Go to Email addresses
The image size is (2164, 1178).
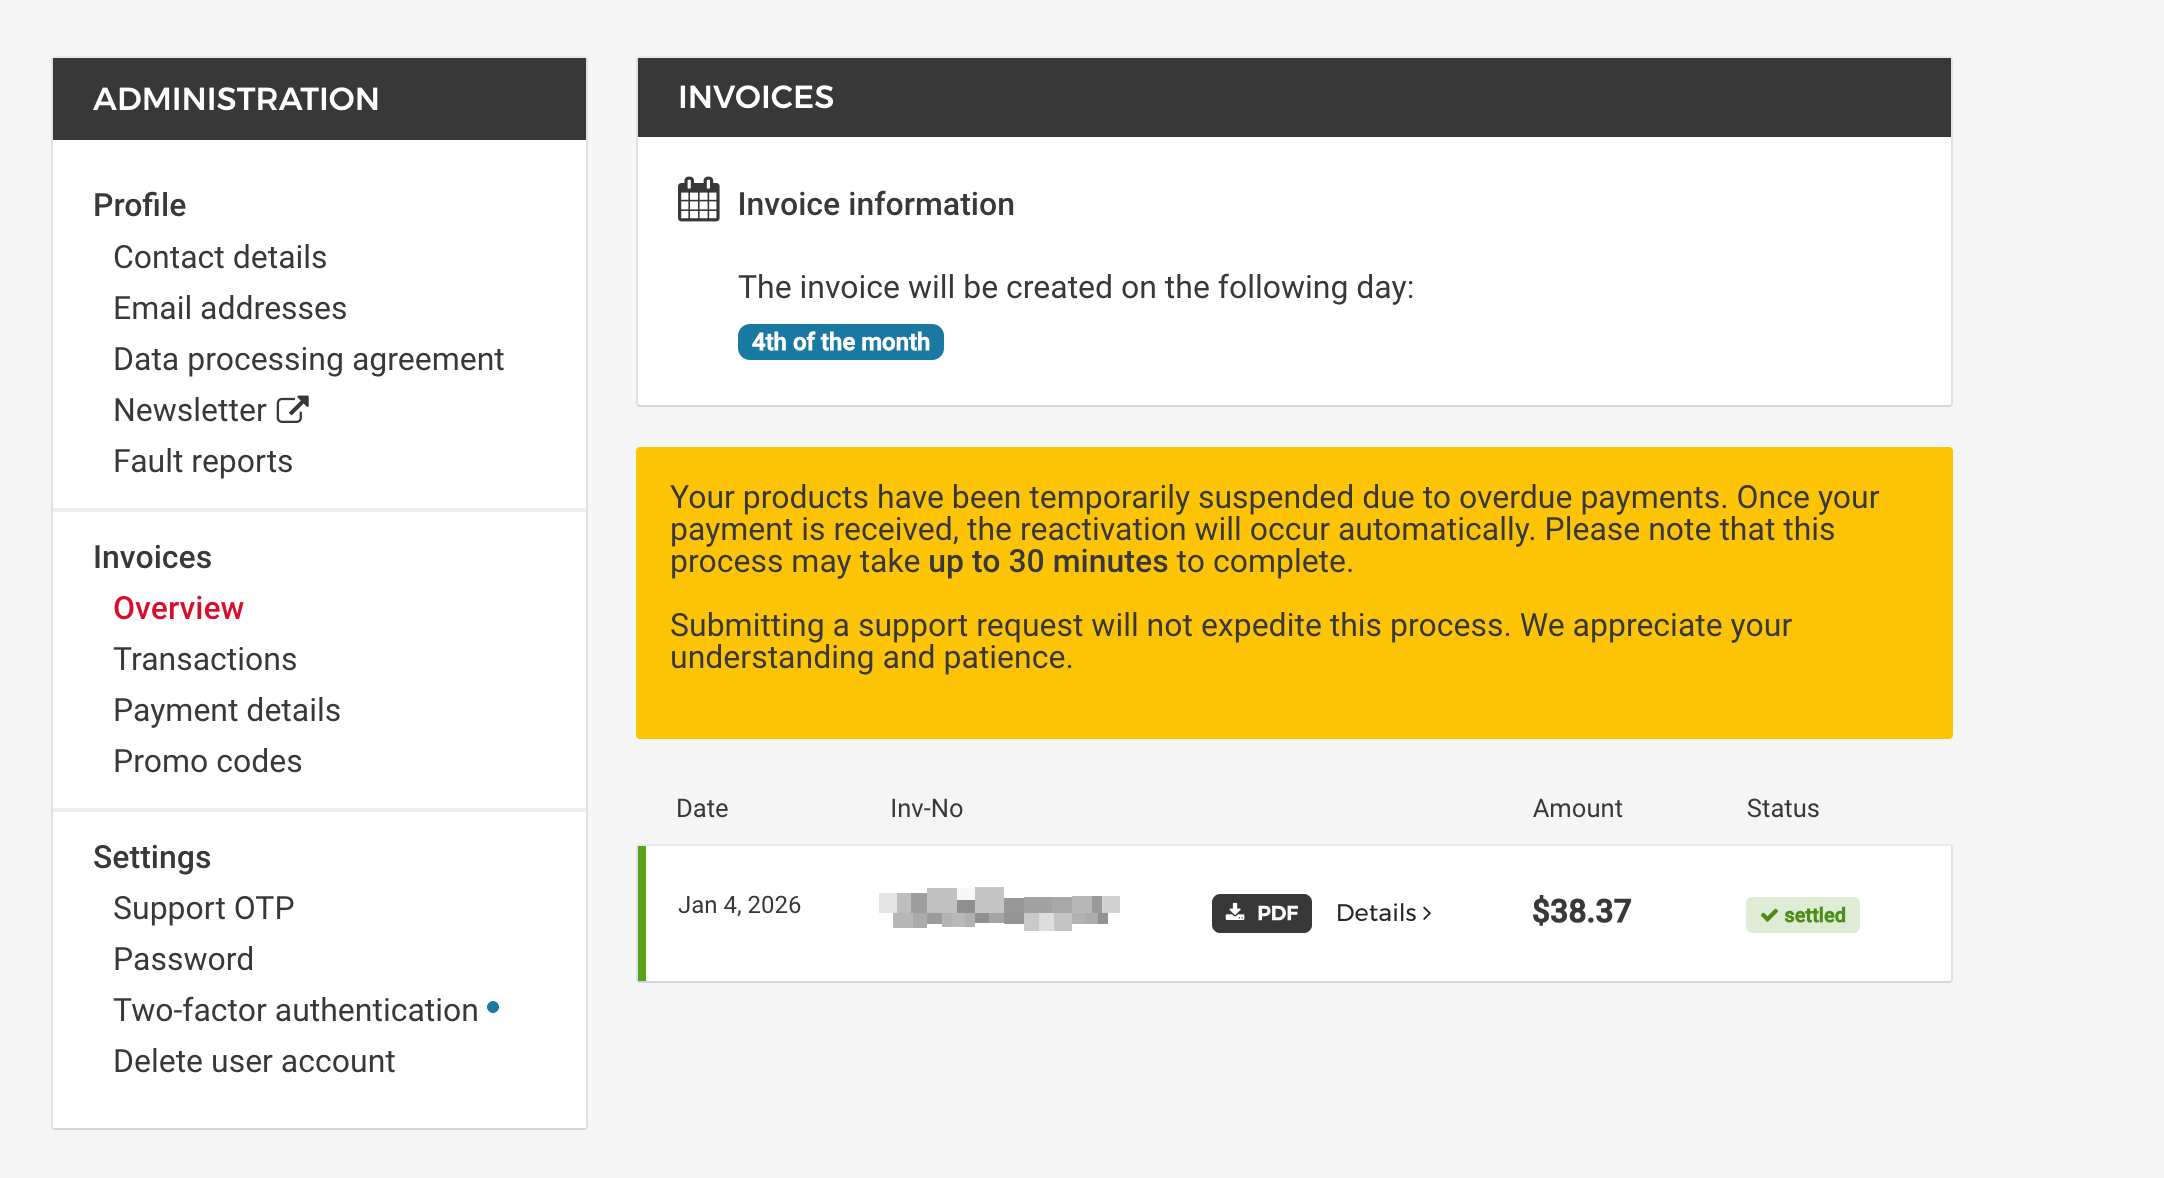(x=230, y=308)
